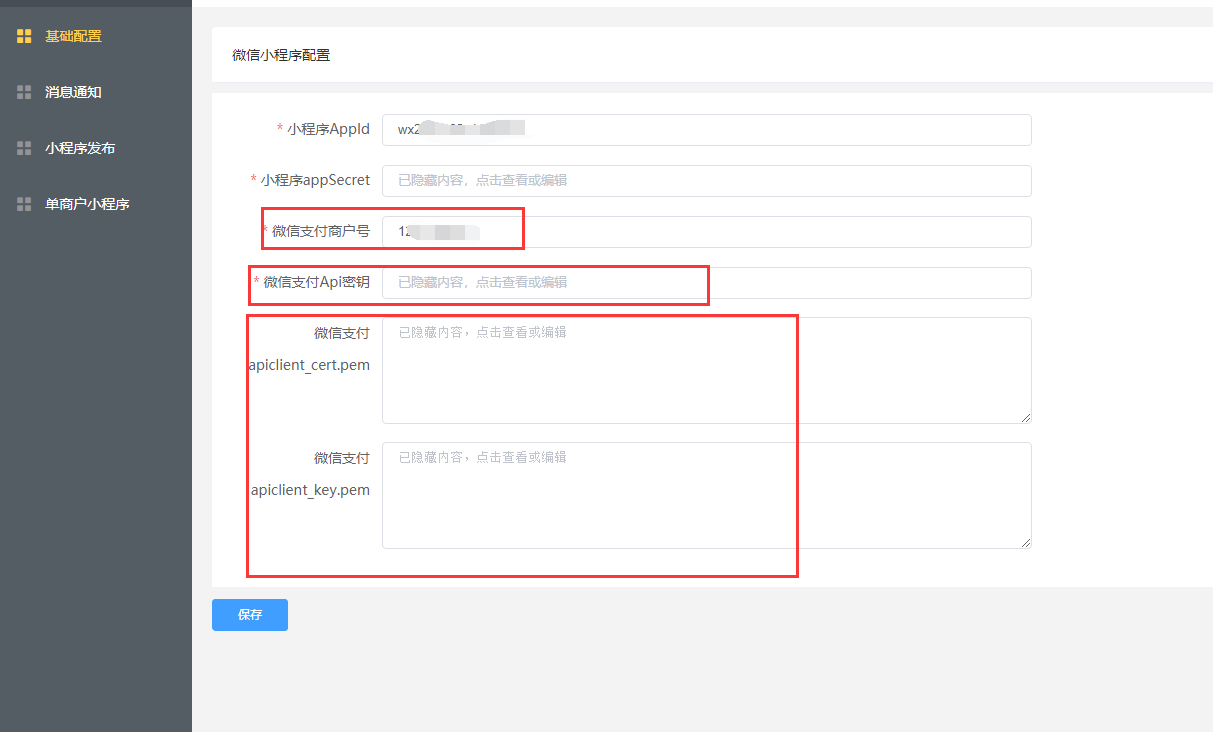Click the 微信支付Api密钥 hidden field
This screenshot has width=1213, height=732.
706,283
